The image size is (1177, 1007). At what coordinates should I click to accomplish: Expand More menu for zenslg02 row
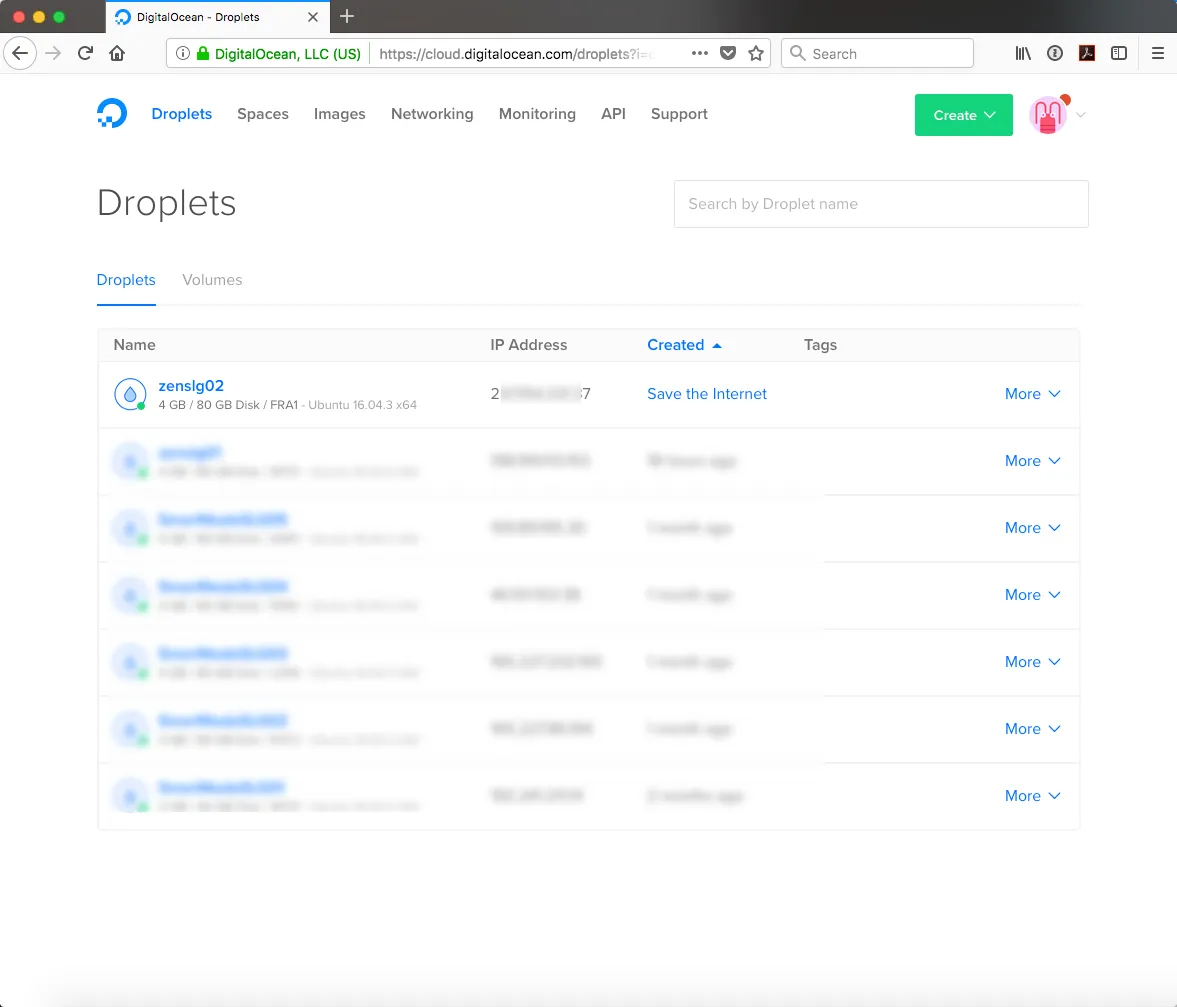point(1033,394)
